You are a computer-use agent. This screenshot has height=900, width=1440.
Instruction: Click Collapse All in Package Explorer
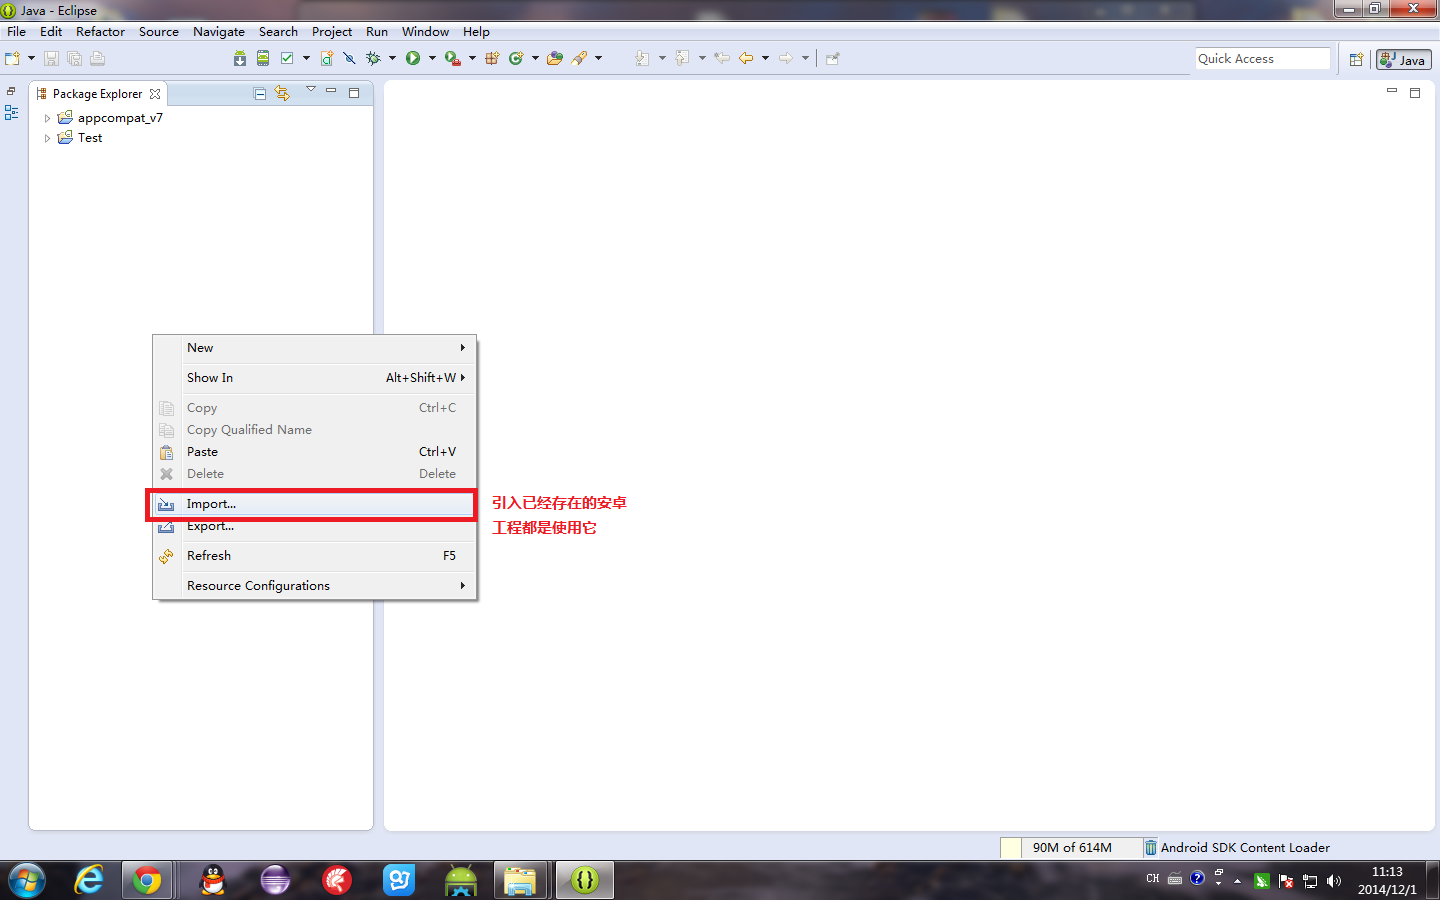pyautogui.click(x=260, y=93)
